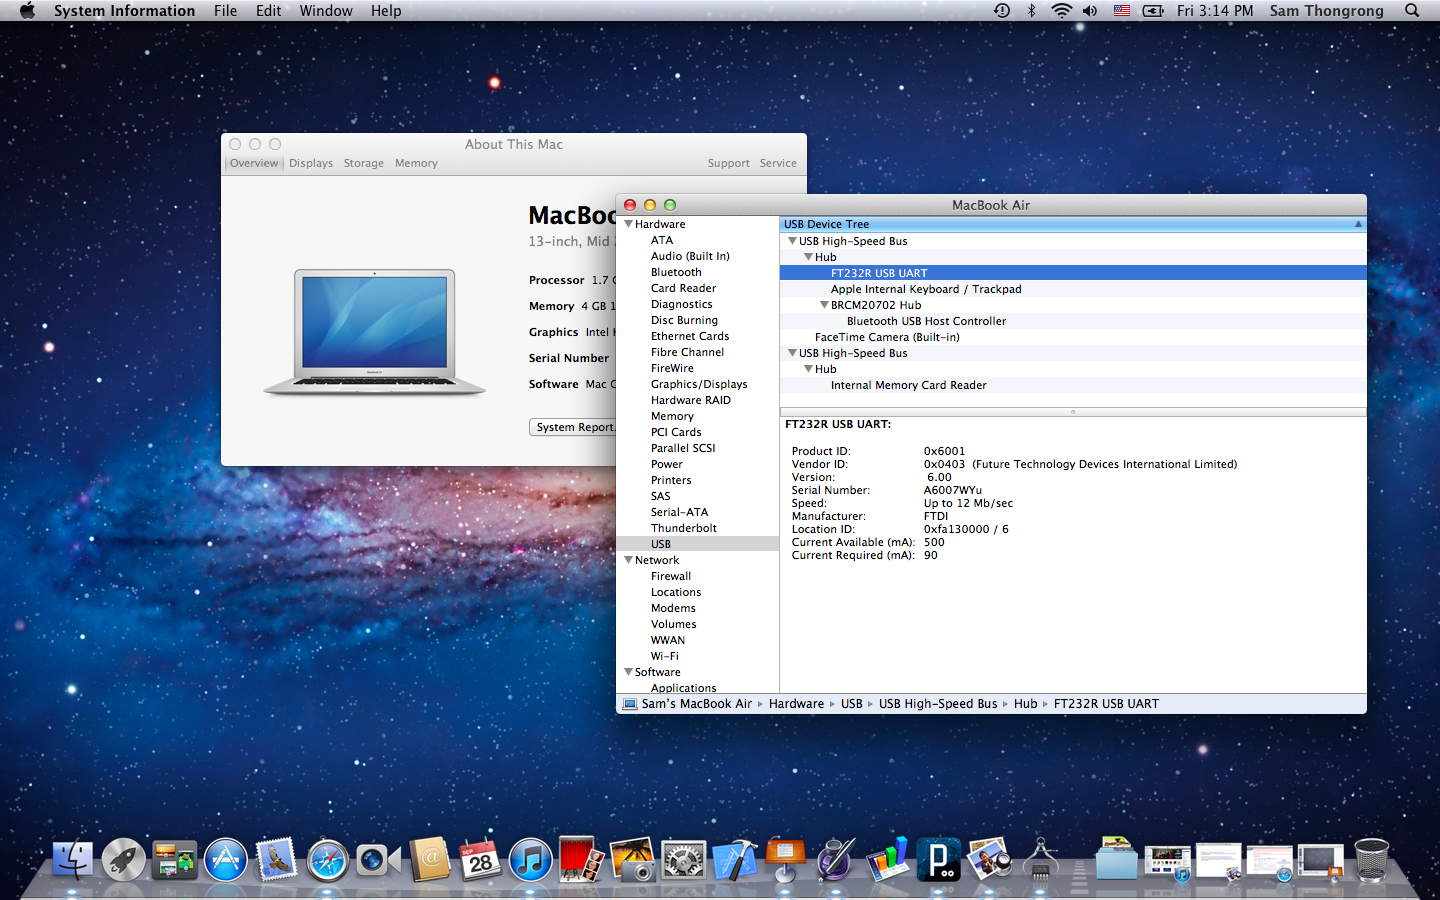
Task: Toggle sort on USB Device Tree header
Action: pyautogui.click(x=1073, y=224)
